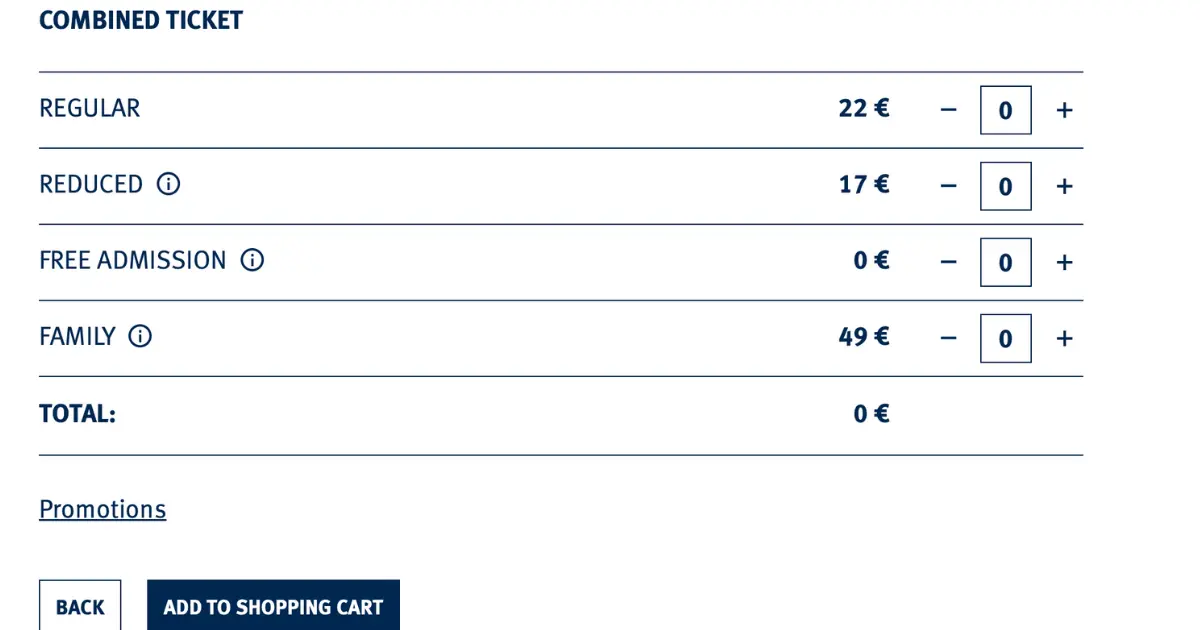Focus the Regular quantity field
The width and height of the screenshot is (1200, 630).
[x=1005, y=110]
